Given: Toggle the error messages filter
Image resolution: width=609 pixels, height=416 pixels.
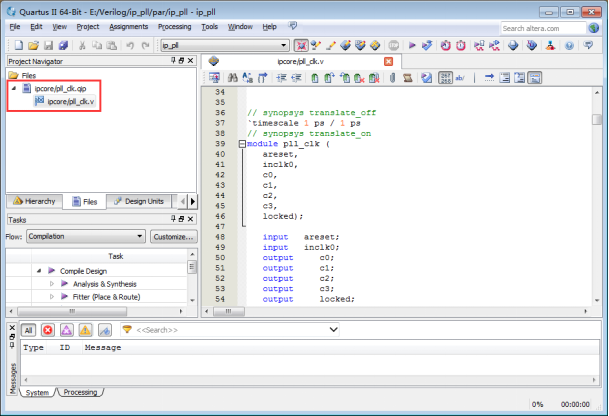Looking at the screenshot, I should pos(47,330).
